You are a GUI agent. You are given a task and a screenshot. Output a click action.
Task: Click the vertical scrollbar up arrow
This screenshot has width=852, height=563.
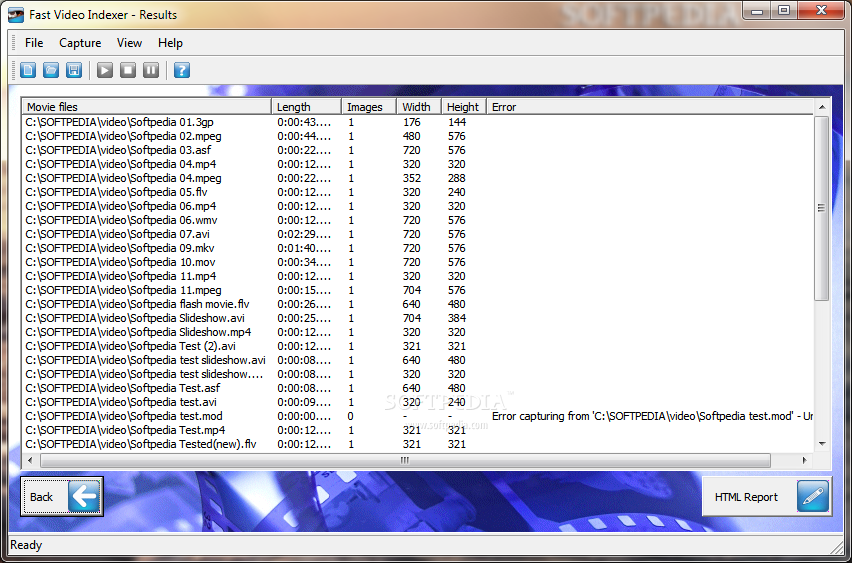coord(822,107)
